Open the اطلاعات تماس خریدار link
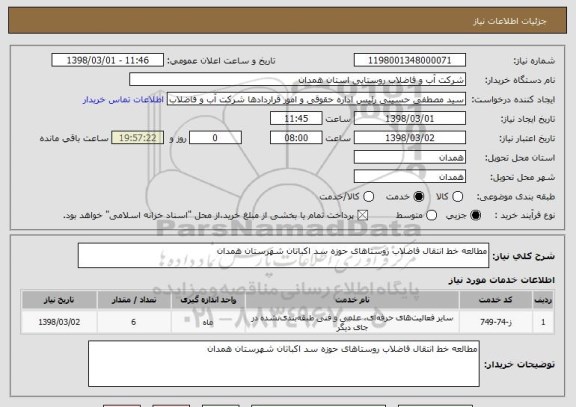The image size is (576, 407). pos(123,100)
